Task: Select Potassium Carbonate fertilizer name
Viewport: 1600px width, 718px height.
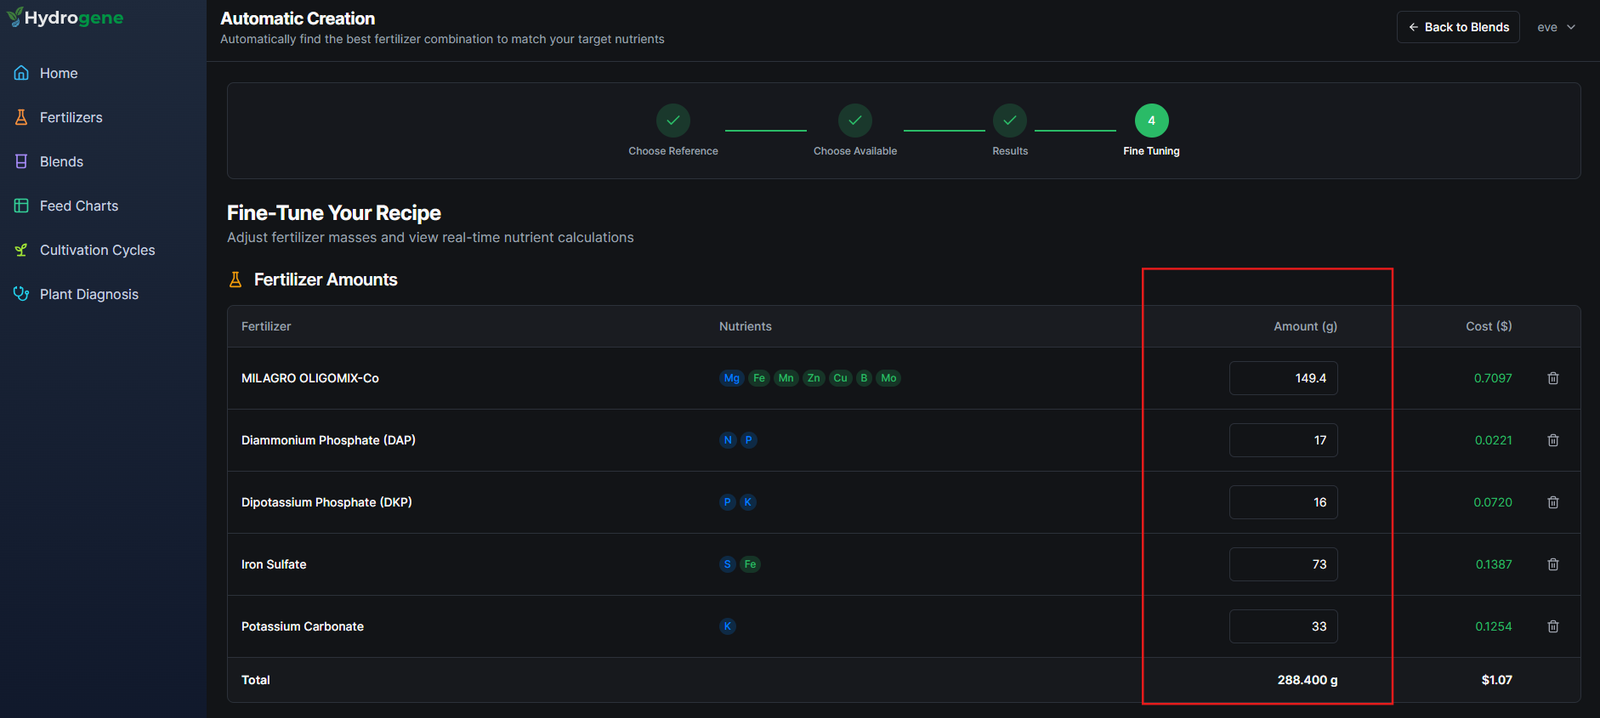Action: [302, 626]
